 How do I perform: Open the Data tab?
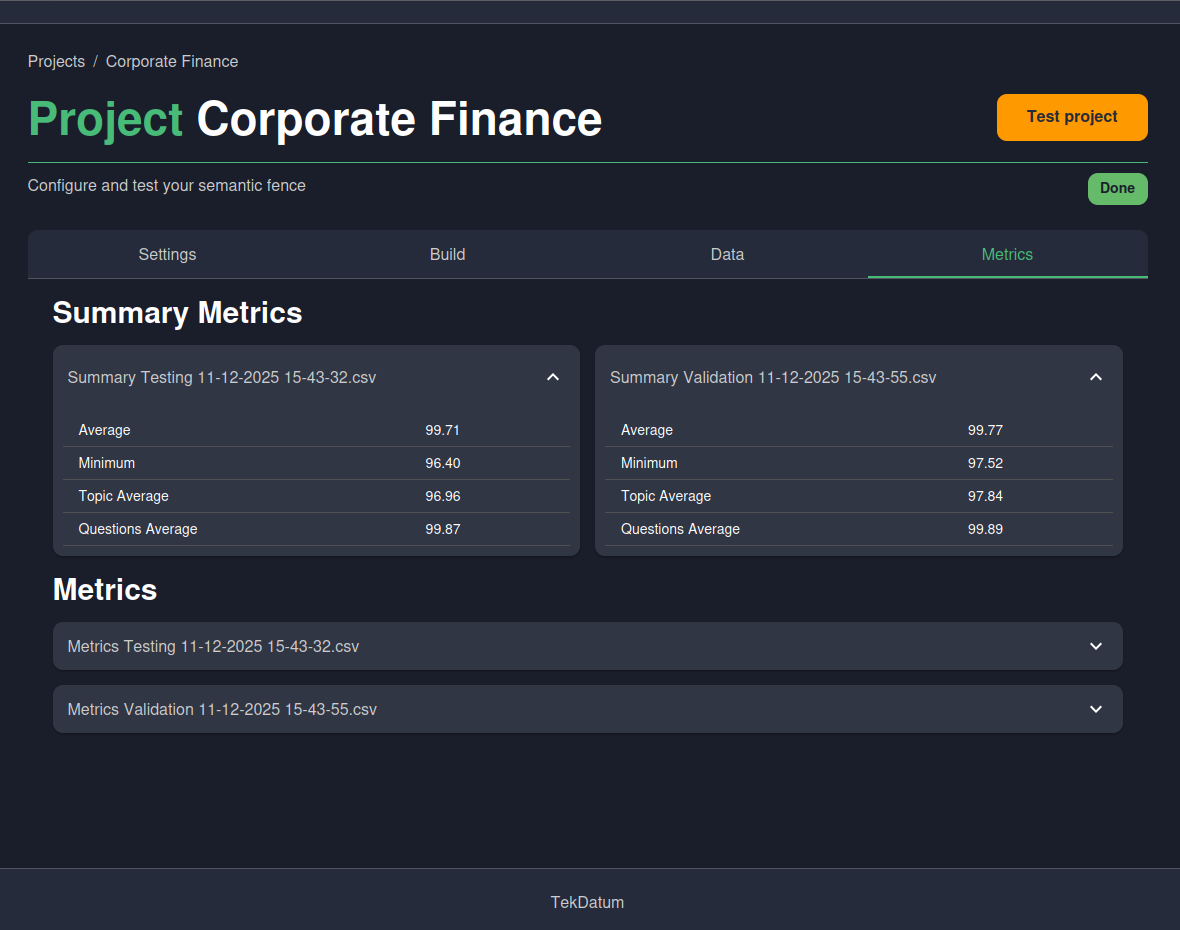tap(727, 254)
